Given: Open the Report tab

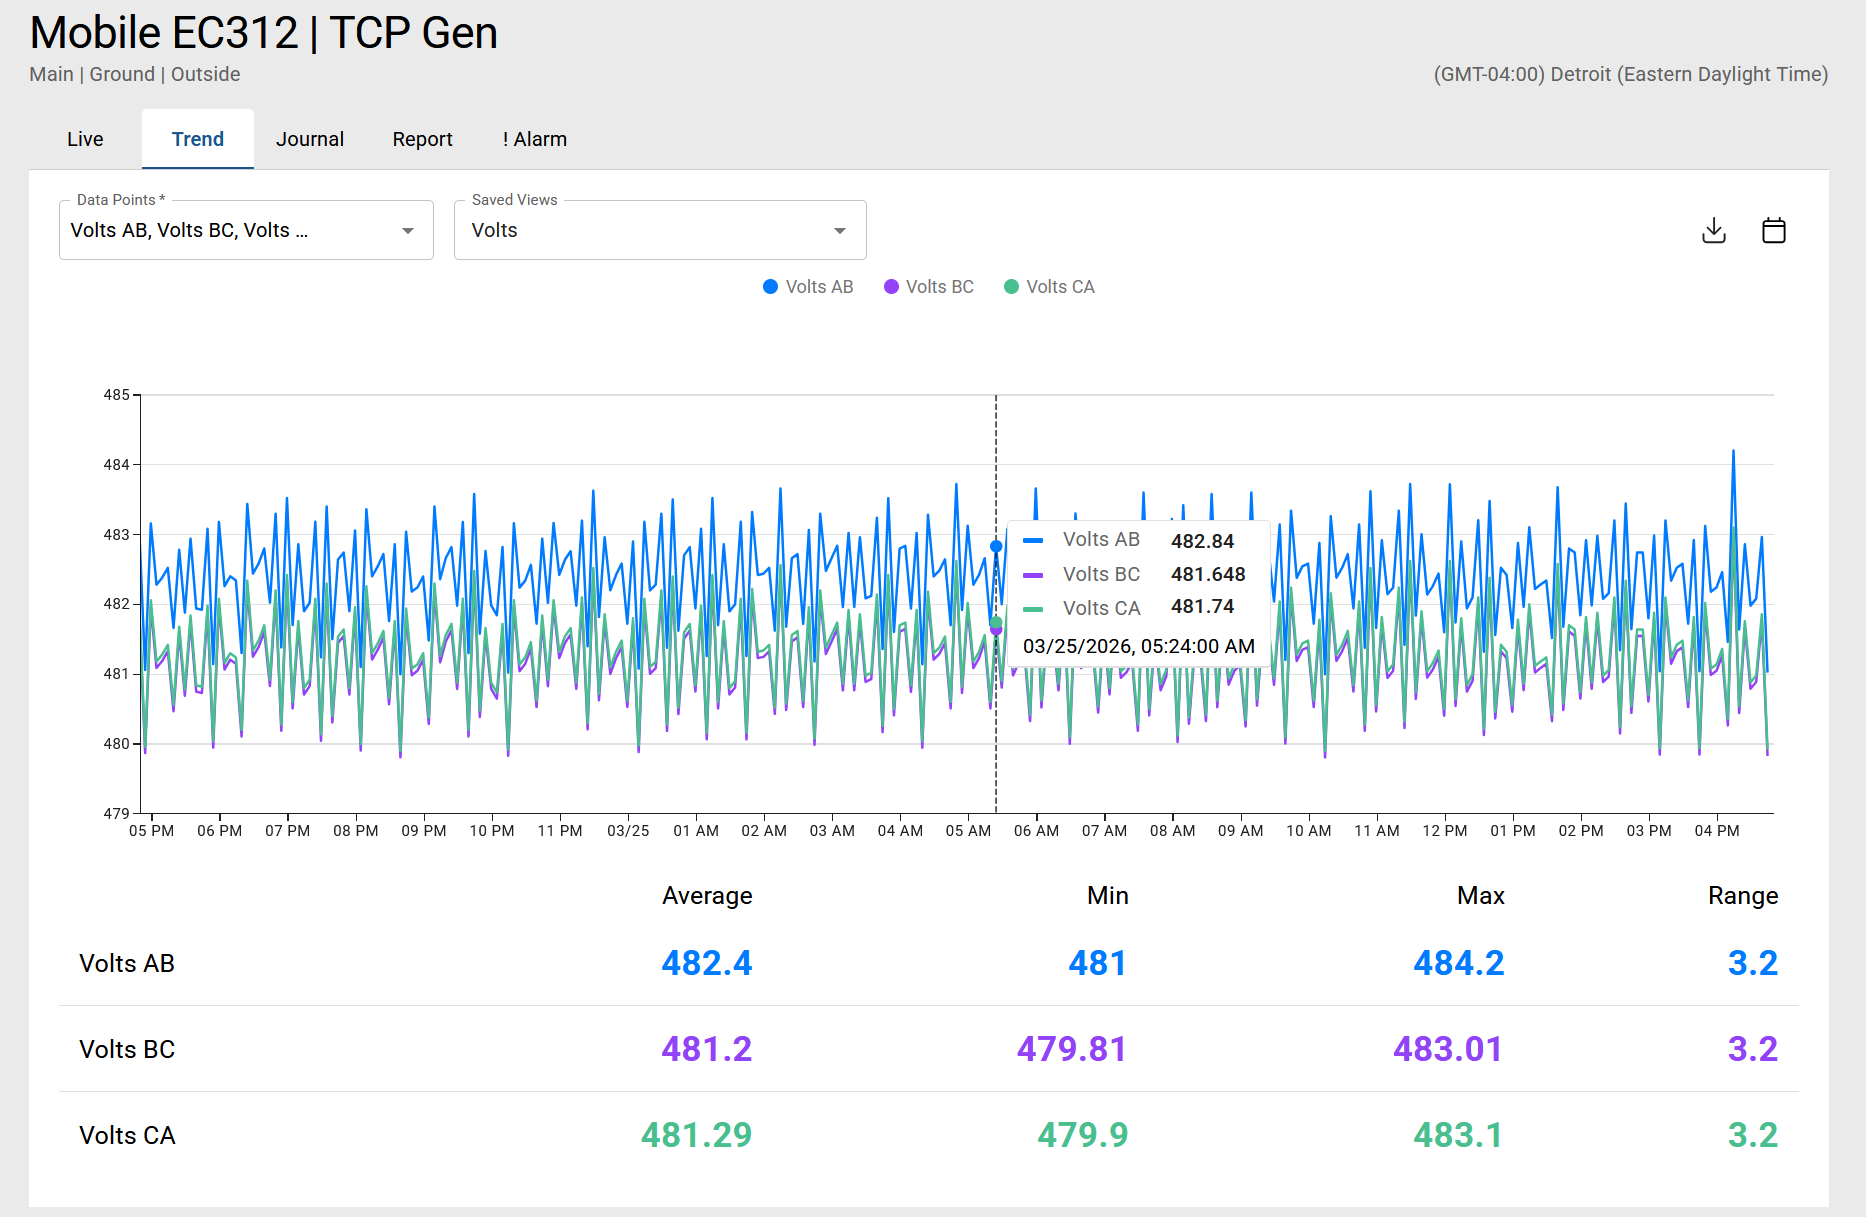Looking at the screenshot, I should [x=422, y=139].
